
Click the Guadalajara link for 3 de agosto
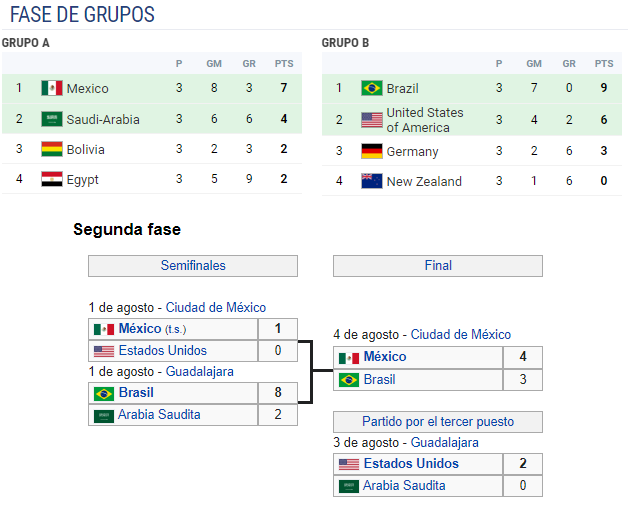click(444, 442)
